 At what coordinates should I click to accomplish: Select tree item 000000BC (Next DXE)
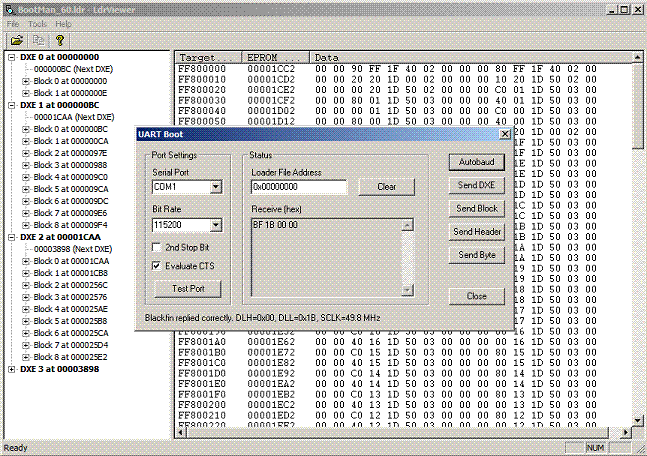73,69
